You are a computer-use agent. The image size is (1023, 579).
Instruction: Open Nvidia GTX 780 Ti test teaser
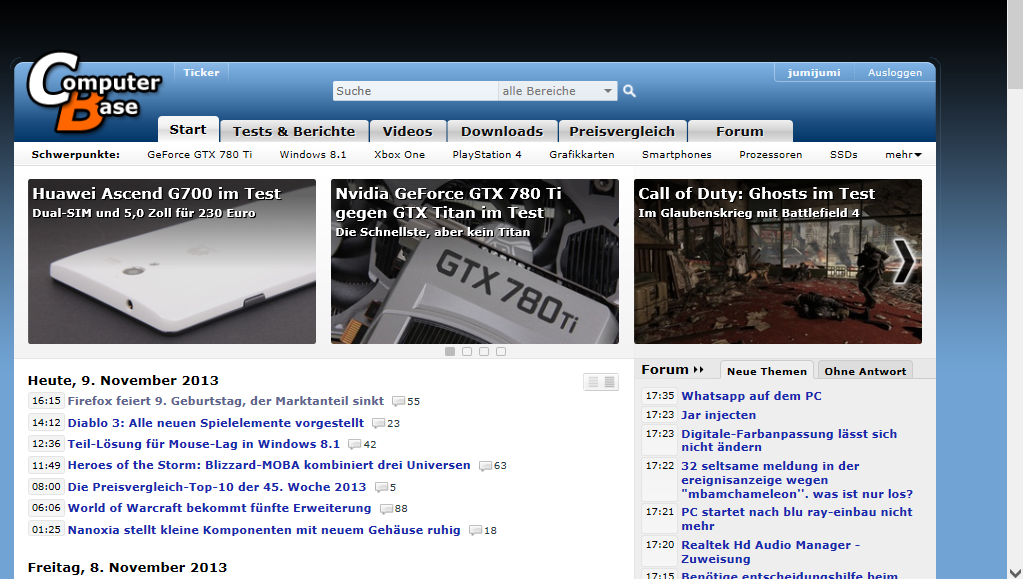click(x=475, y=261)
